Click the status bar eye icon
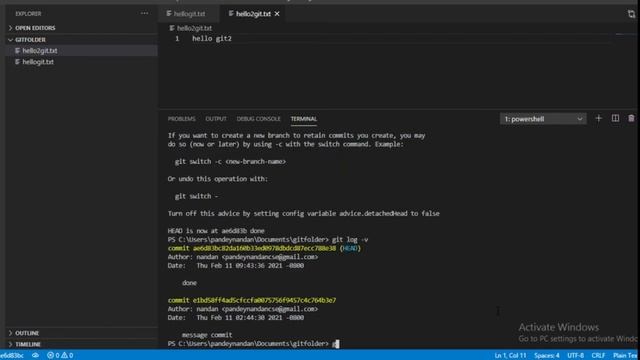Image resolution: width=640 pixels, height=360 pixels. coord(36,356)
